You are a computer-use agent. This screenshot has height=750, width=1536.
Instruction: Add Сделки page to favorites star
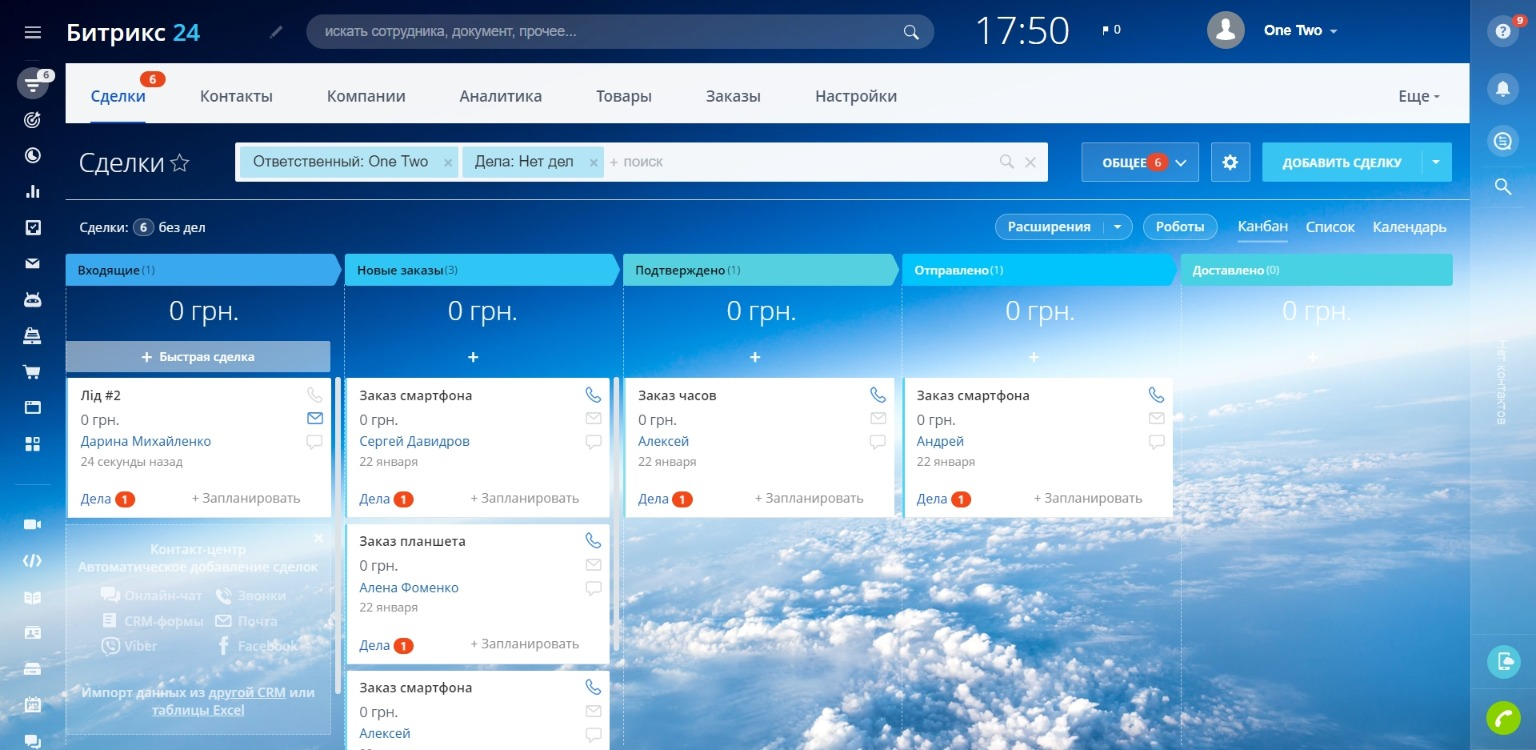[x=180, y=163]
